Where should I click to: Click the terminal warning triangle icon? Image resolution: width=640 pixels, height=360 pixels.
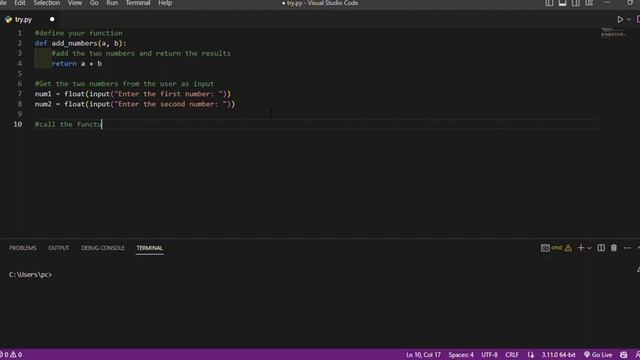pos(568,248)
